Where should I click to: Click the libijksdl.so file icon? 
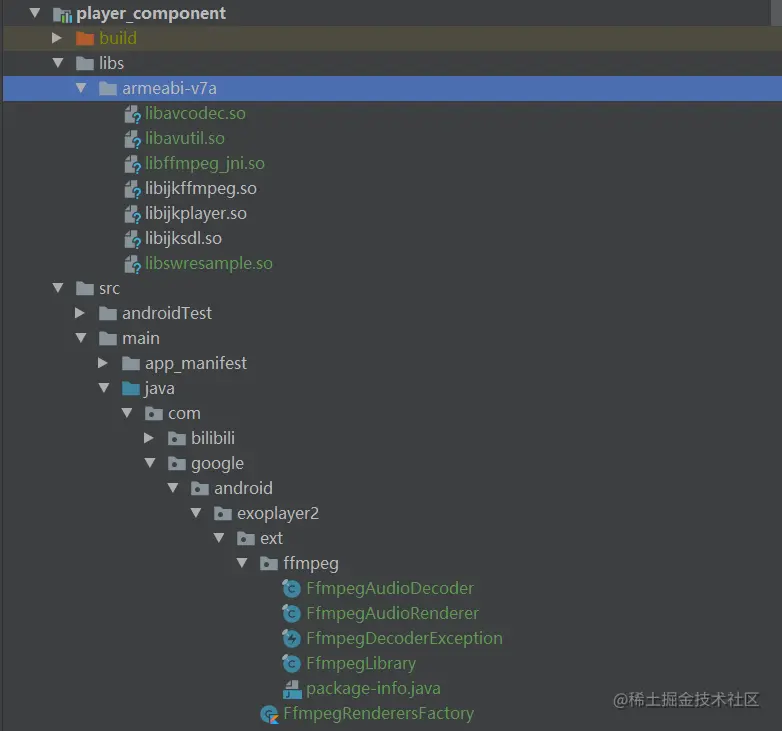133,239
